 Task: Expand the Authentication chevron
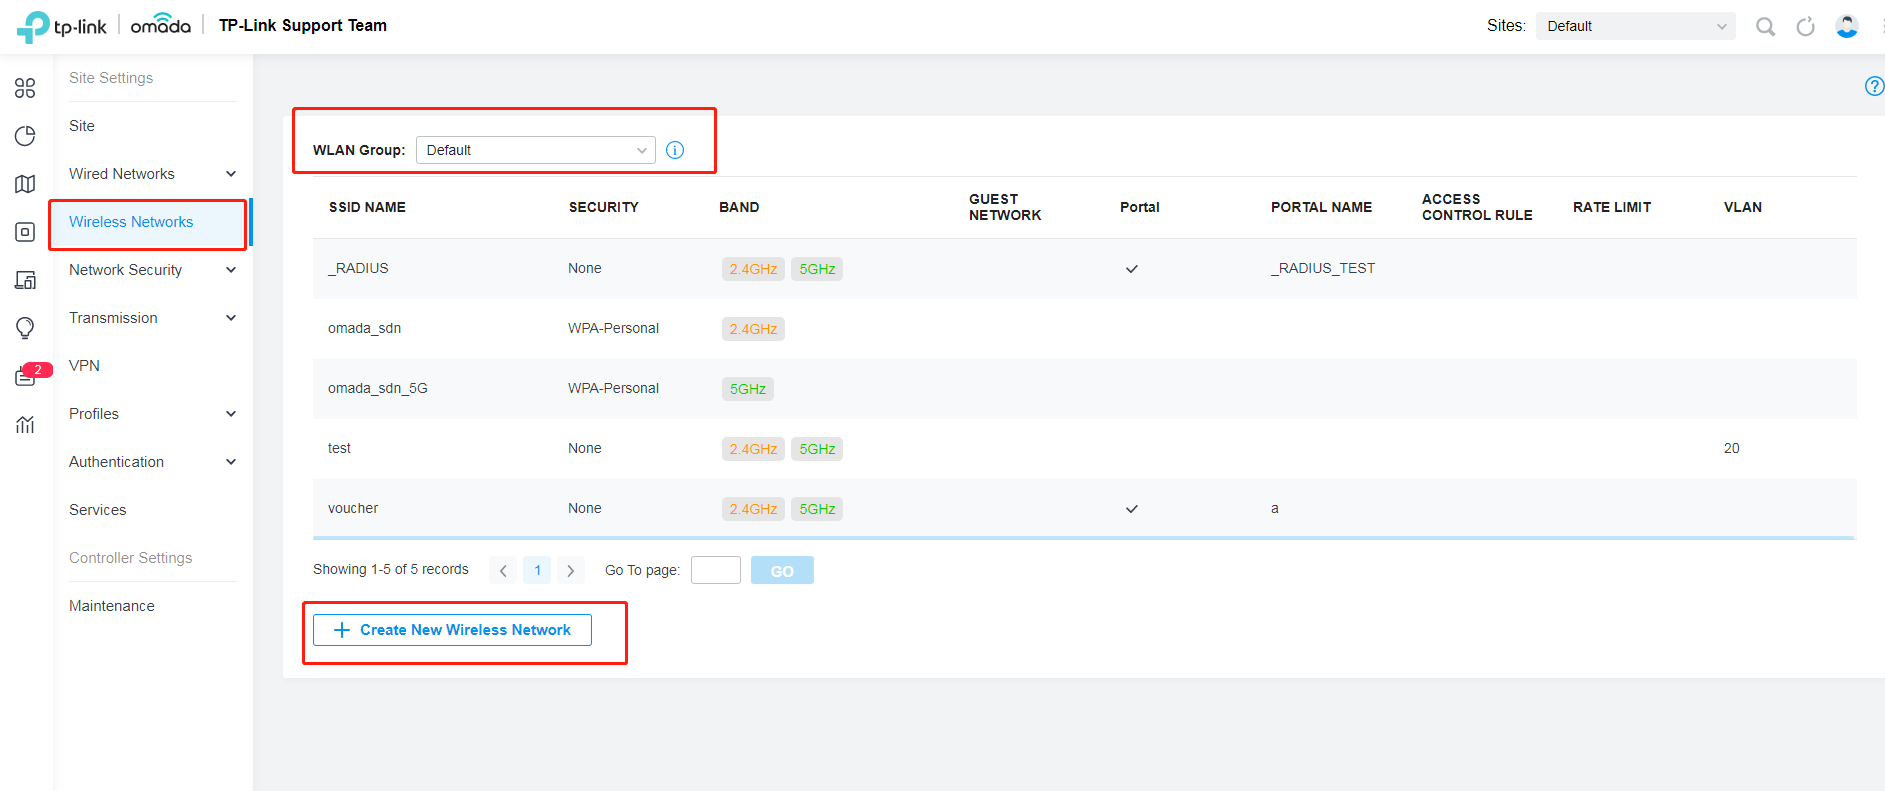point(231,462)
